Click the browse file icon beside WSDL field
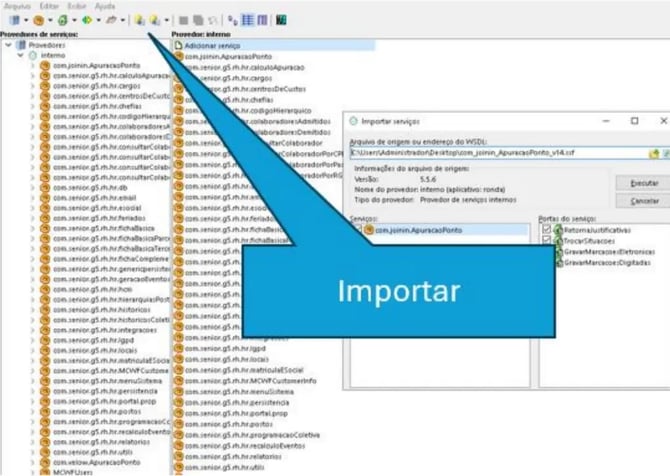The image size is (670, 476). [x=652, y=153]
